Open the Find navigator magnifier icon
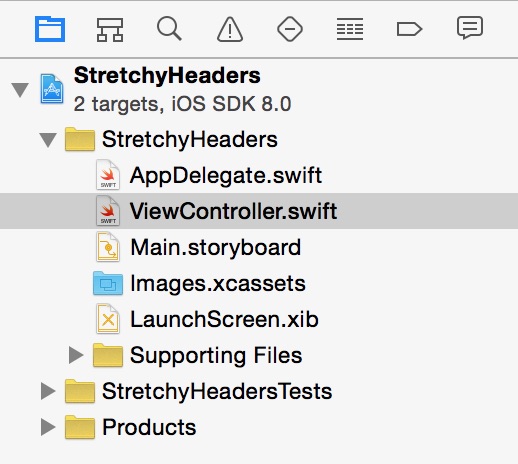 169,29
